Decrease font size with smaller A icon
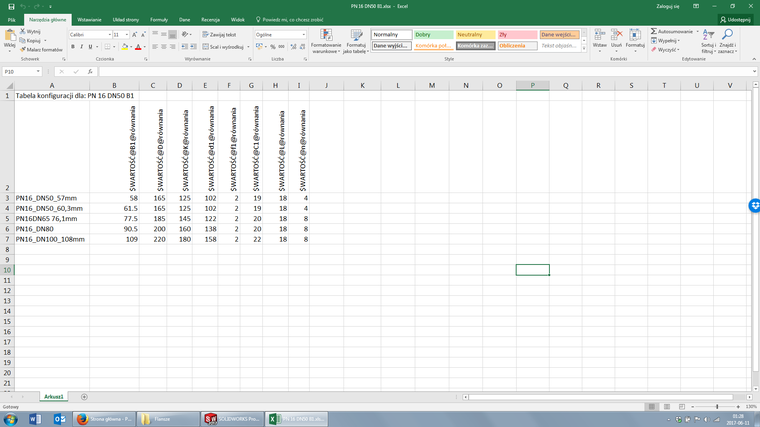Screen dimensions: 760x427 pos(143,35)
